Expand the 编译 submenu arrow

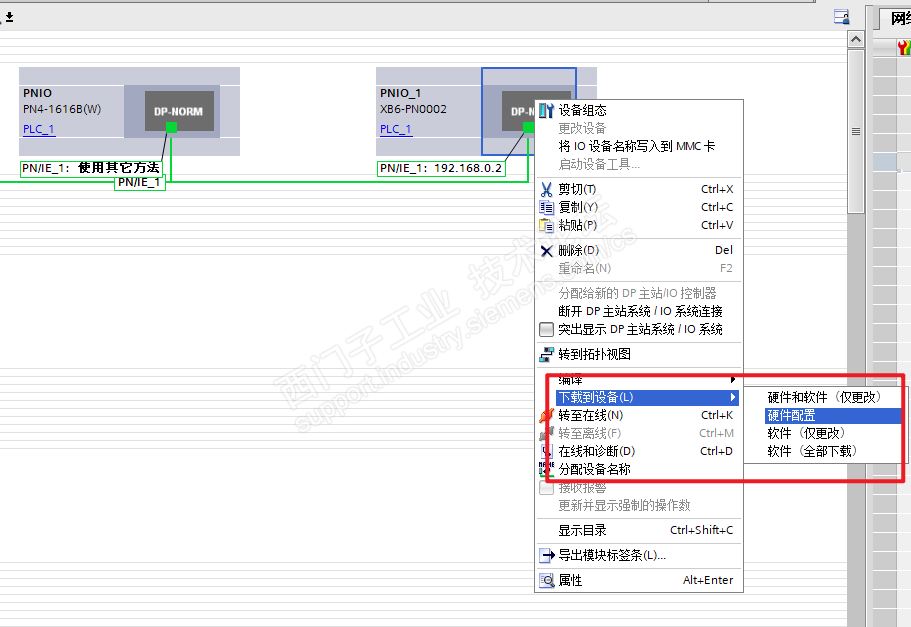click(733, 379)
